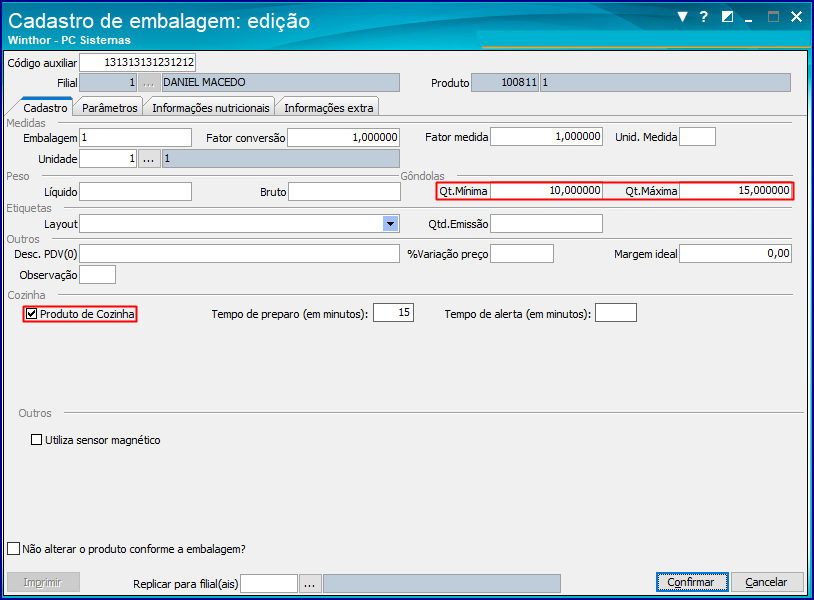Screen dimensions: 814x600
Task: Click the Unid. Medida field
Action: click(697, 137)
